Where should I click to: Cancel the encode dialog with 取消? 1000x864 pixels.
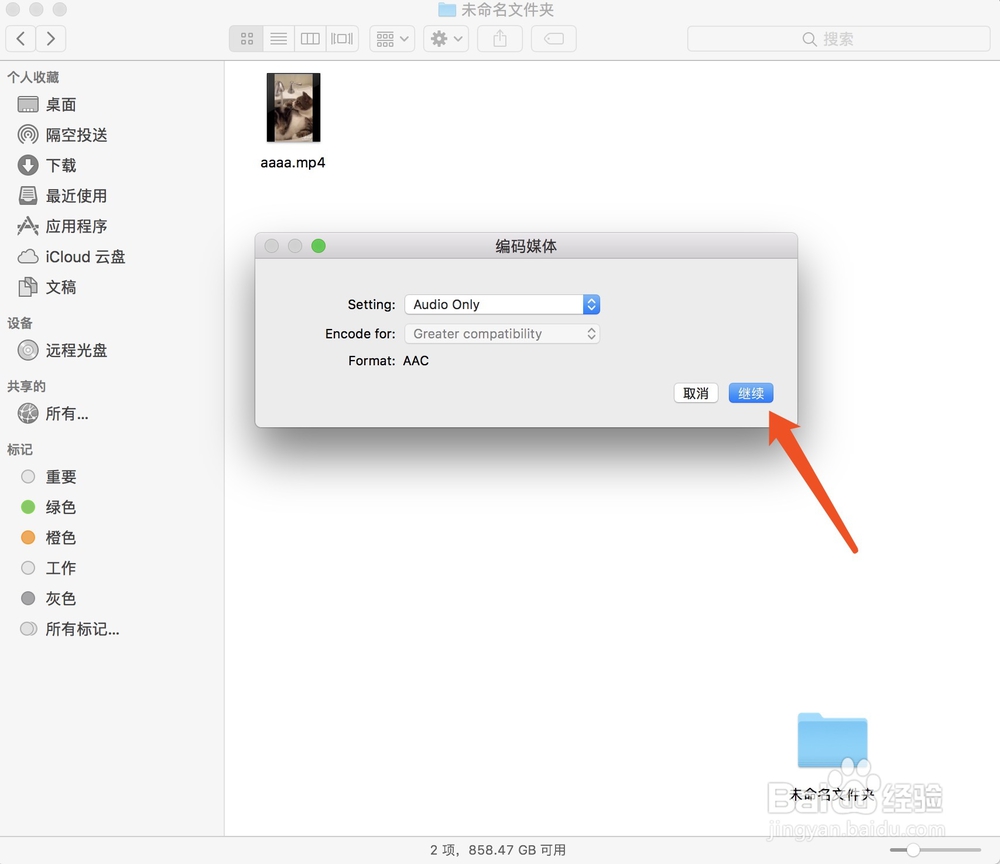coord(696,393)
